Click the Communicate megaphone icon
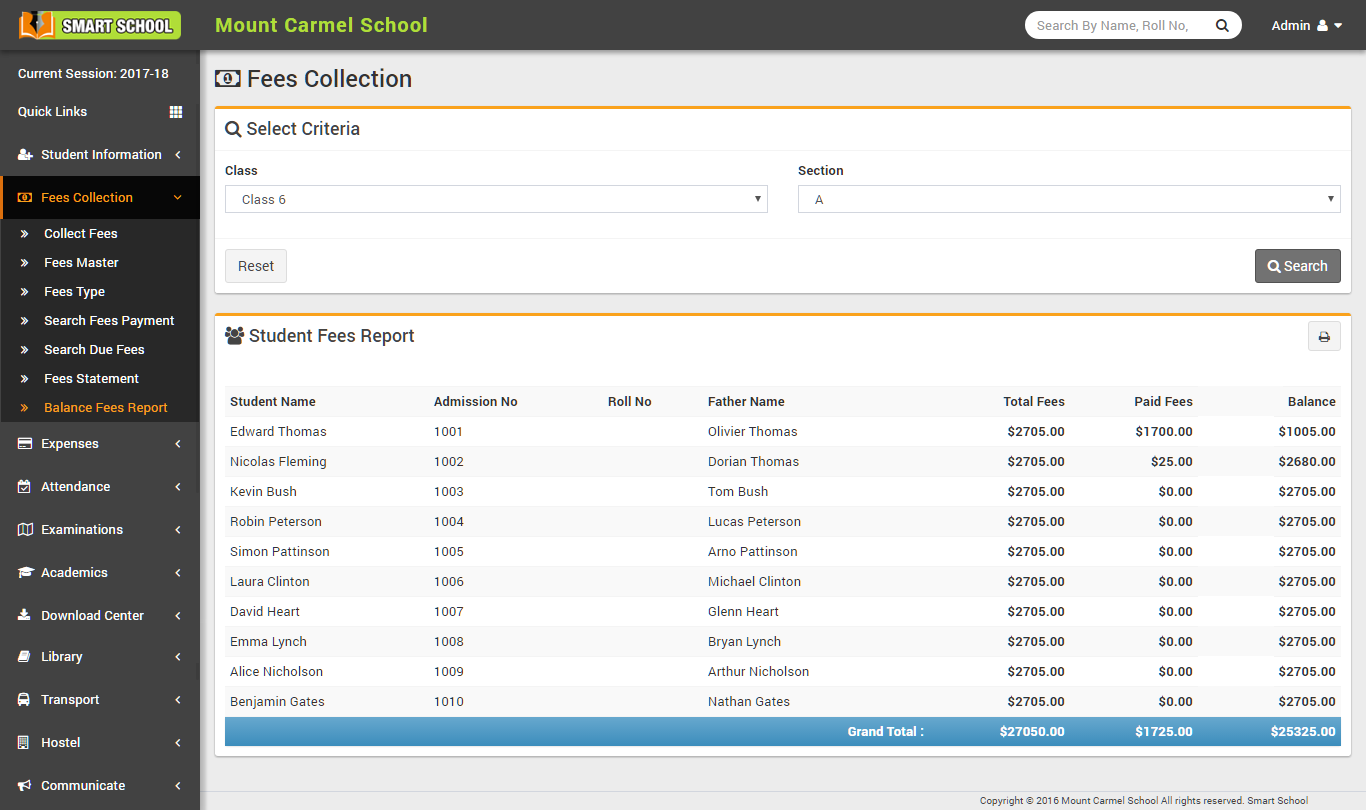This screenshot has width=1366, height=810. [23, 785]
